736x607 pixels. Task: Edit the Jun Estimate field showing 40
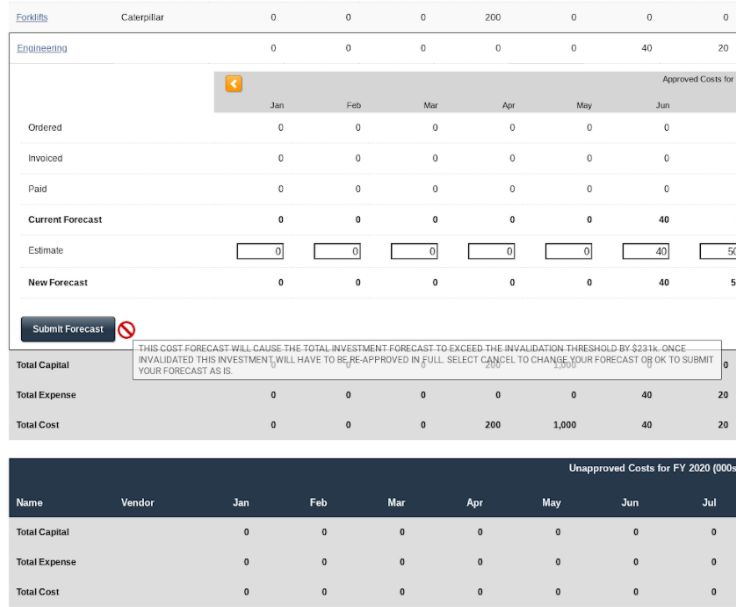point(646,251)
